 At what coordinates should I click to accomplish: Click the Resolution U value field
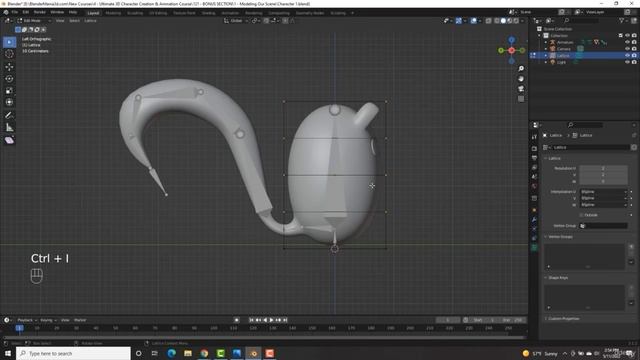point(603,168)
